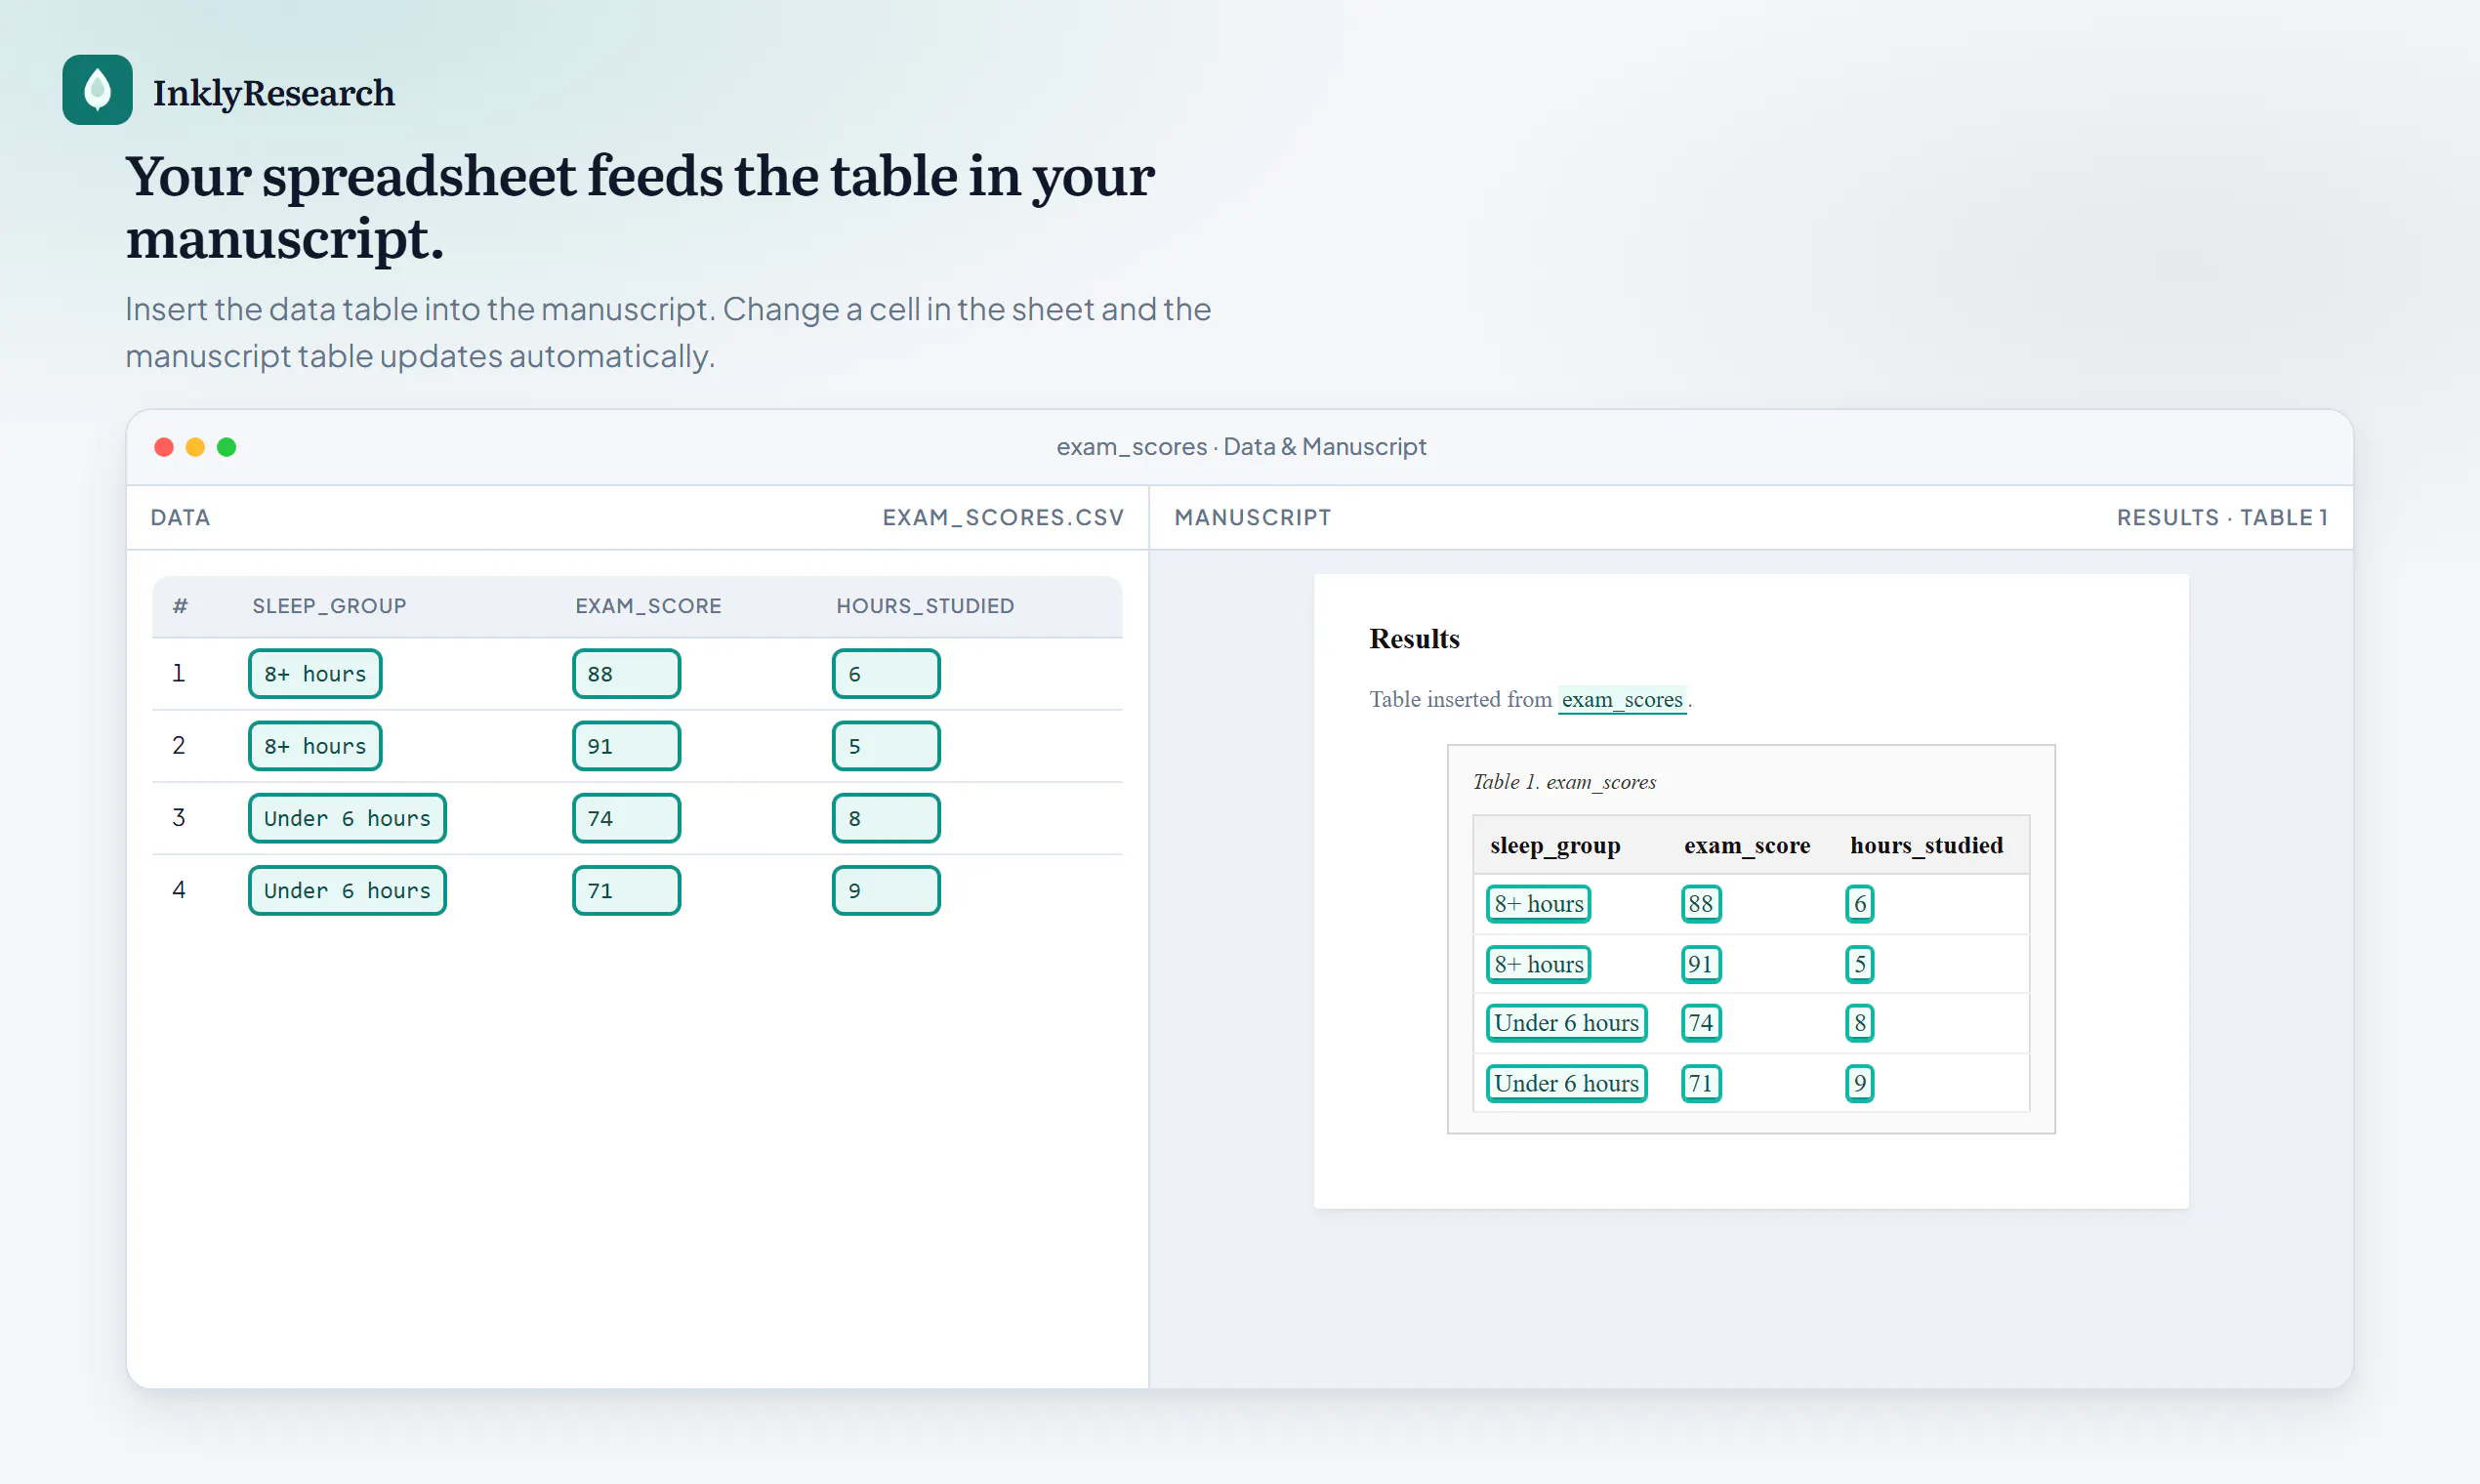Select row 1 sleep_group cell '8+ hours'
2480x1484 pixels.
click(315, 674)
